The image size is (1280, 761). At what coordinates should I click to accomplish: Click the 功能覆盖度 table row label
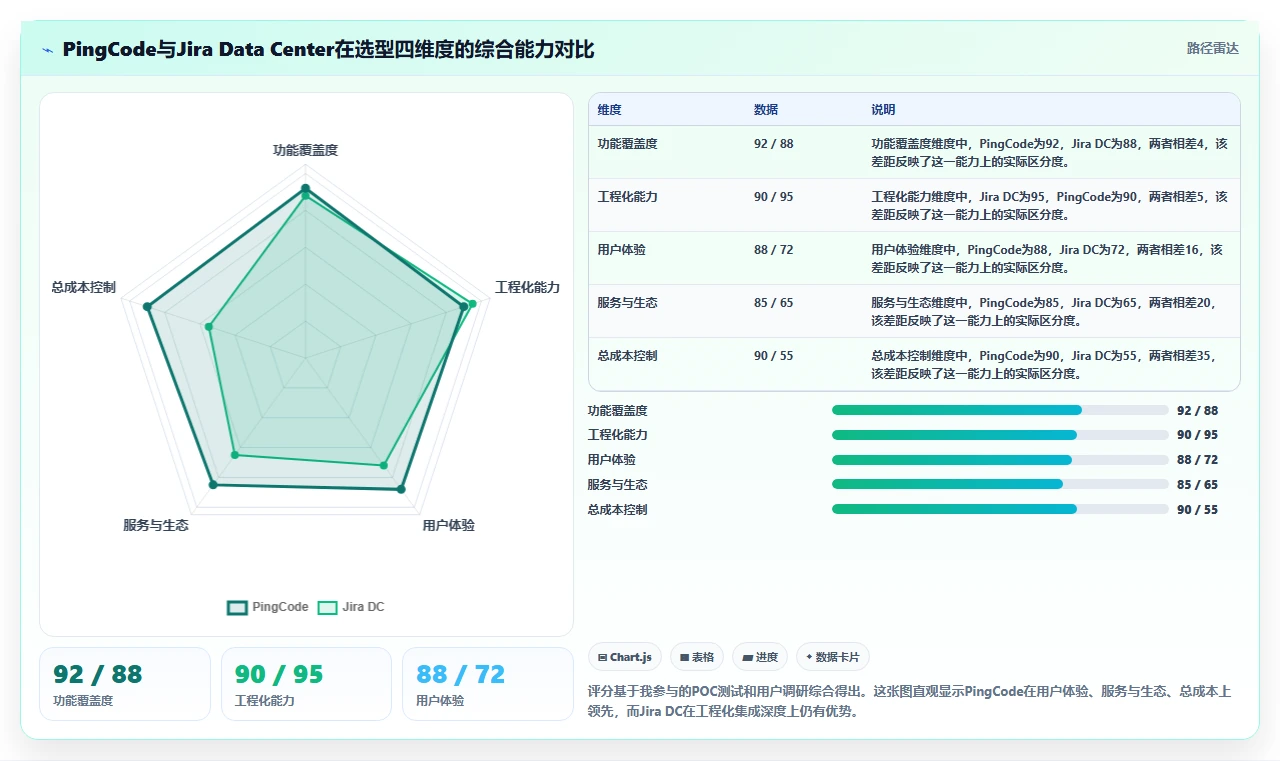pyautogui.click(x=628, y=144)
